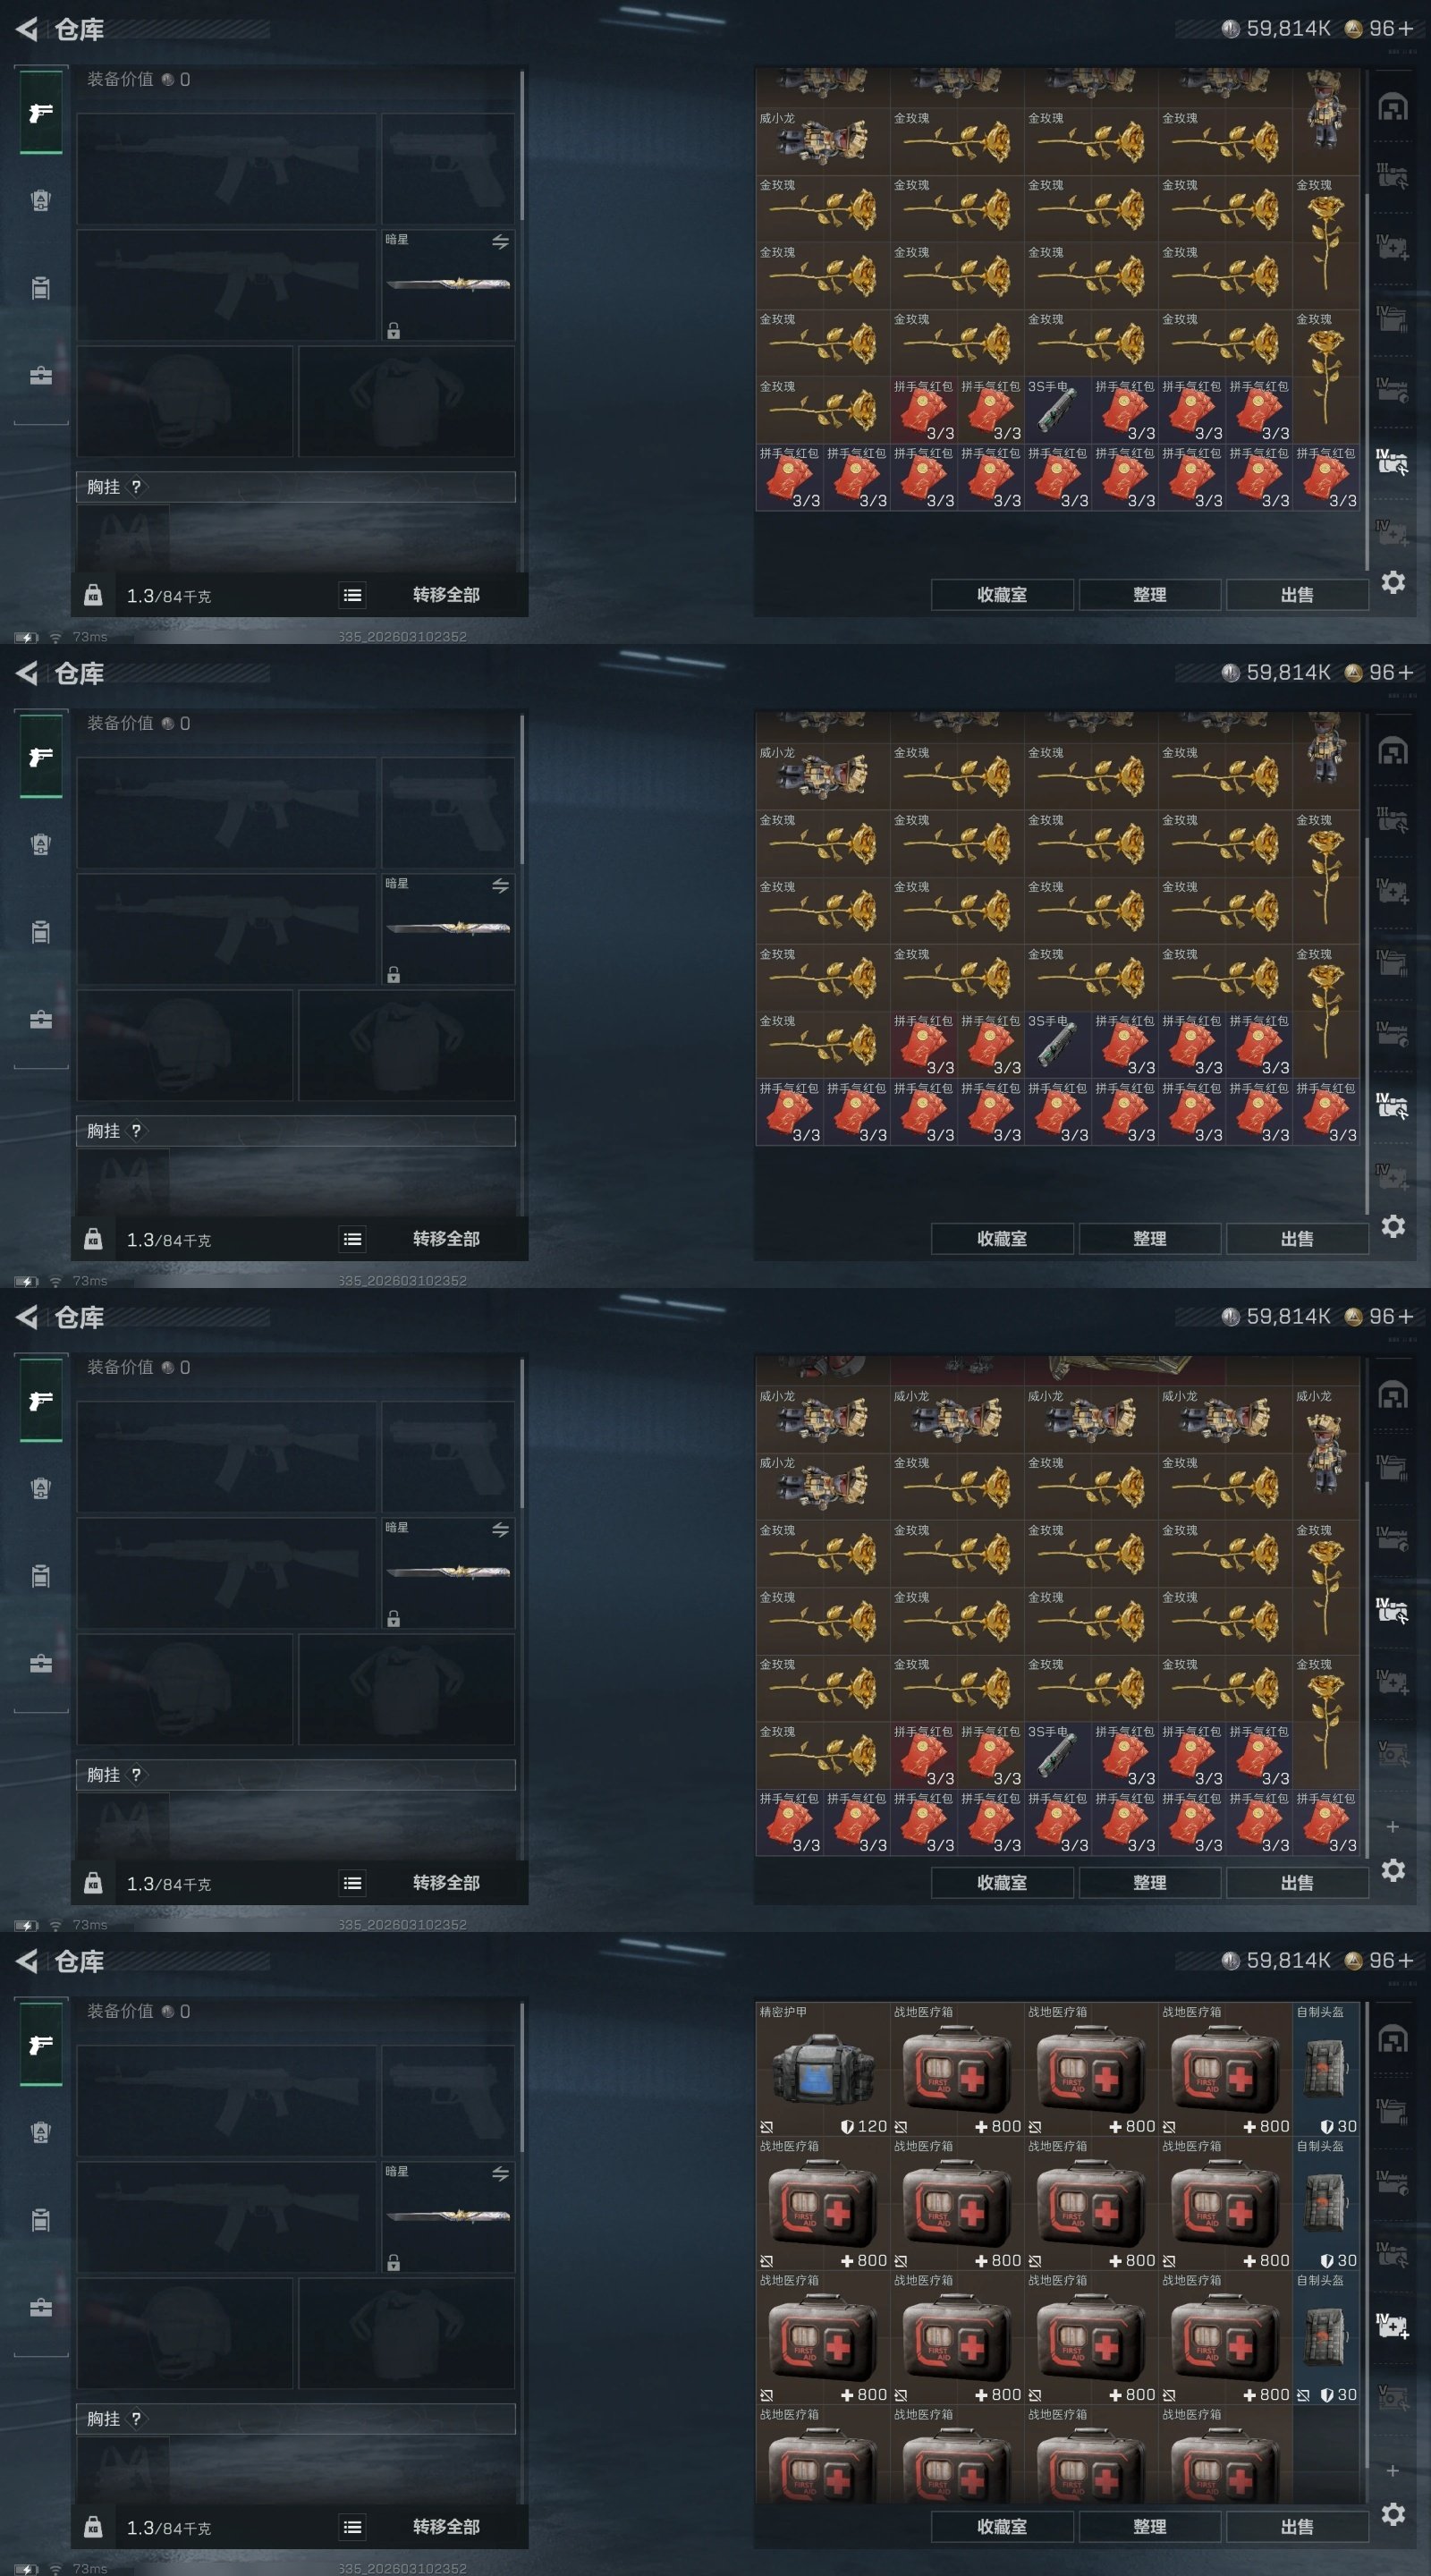1431x2576 pixels.
Task: Toggle the list view icon beside 转移全部 in the topmost screenshot
Action: pyautogui.click(x=352, y=595)
